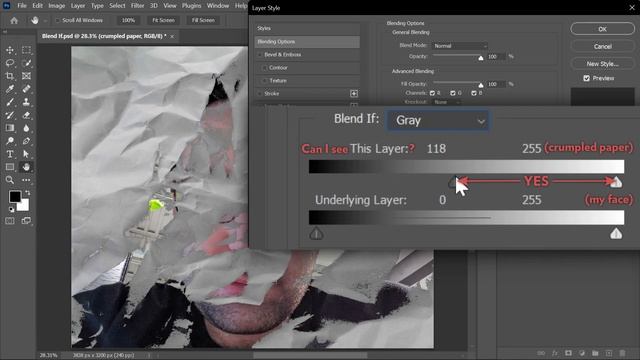640x360 pixels.
Task: Select the Hand tool in toolbox
Action: [26, 167]
